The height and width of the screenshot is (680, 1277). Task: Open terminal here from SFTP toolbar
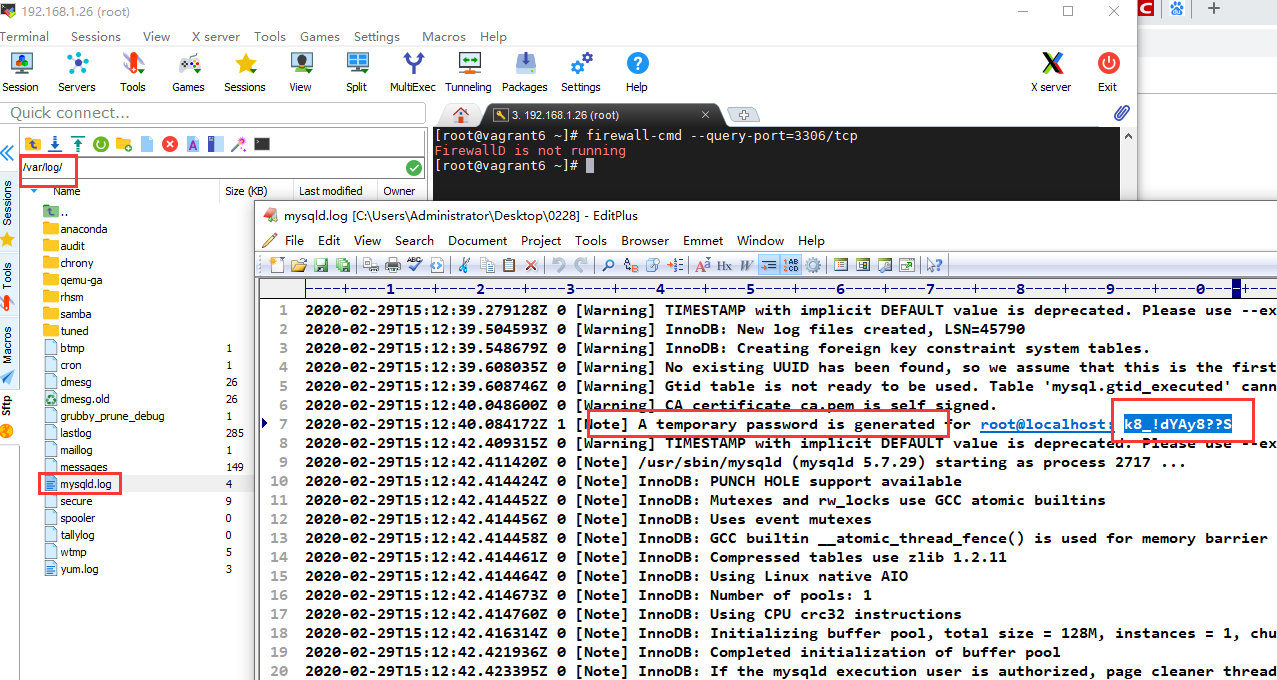tap(262, 144)
